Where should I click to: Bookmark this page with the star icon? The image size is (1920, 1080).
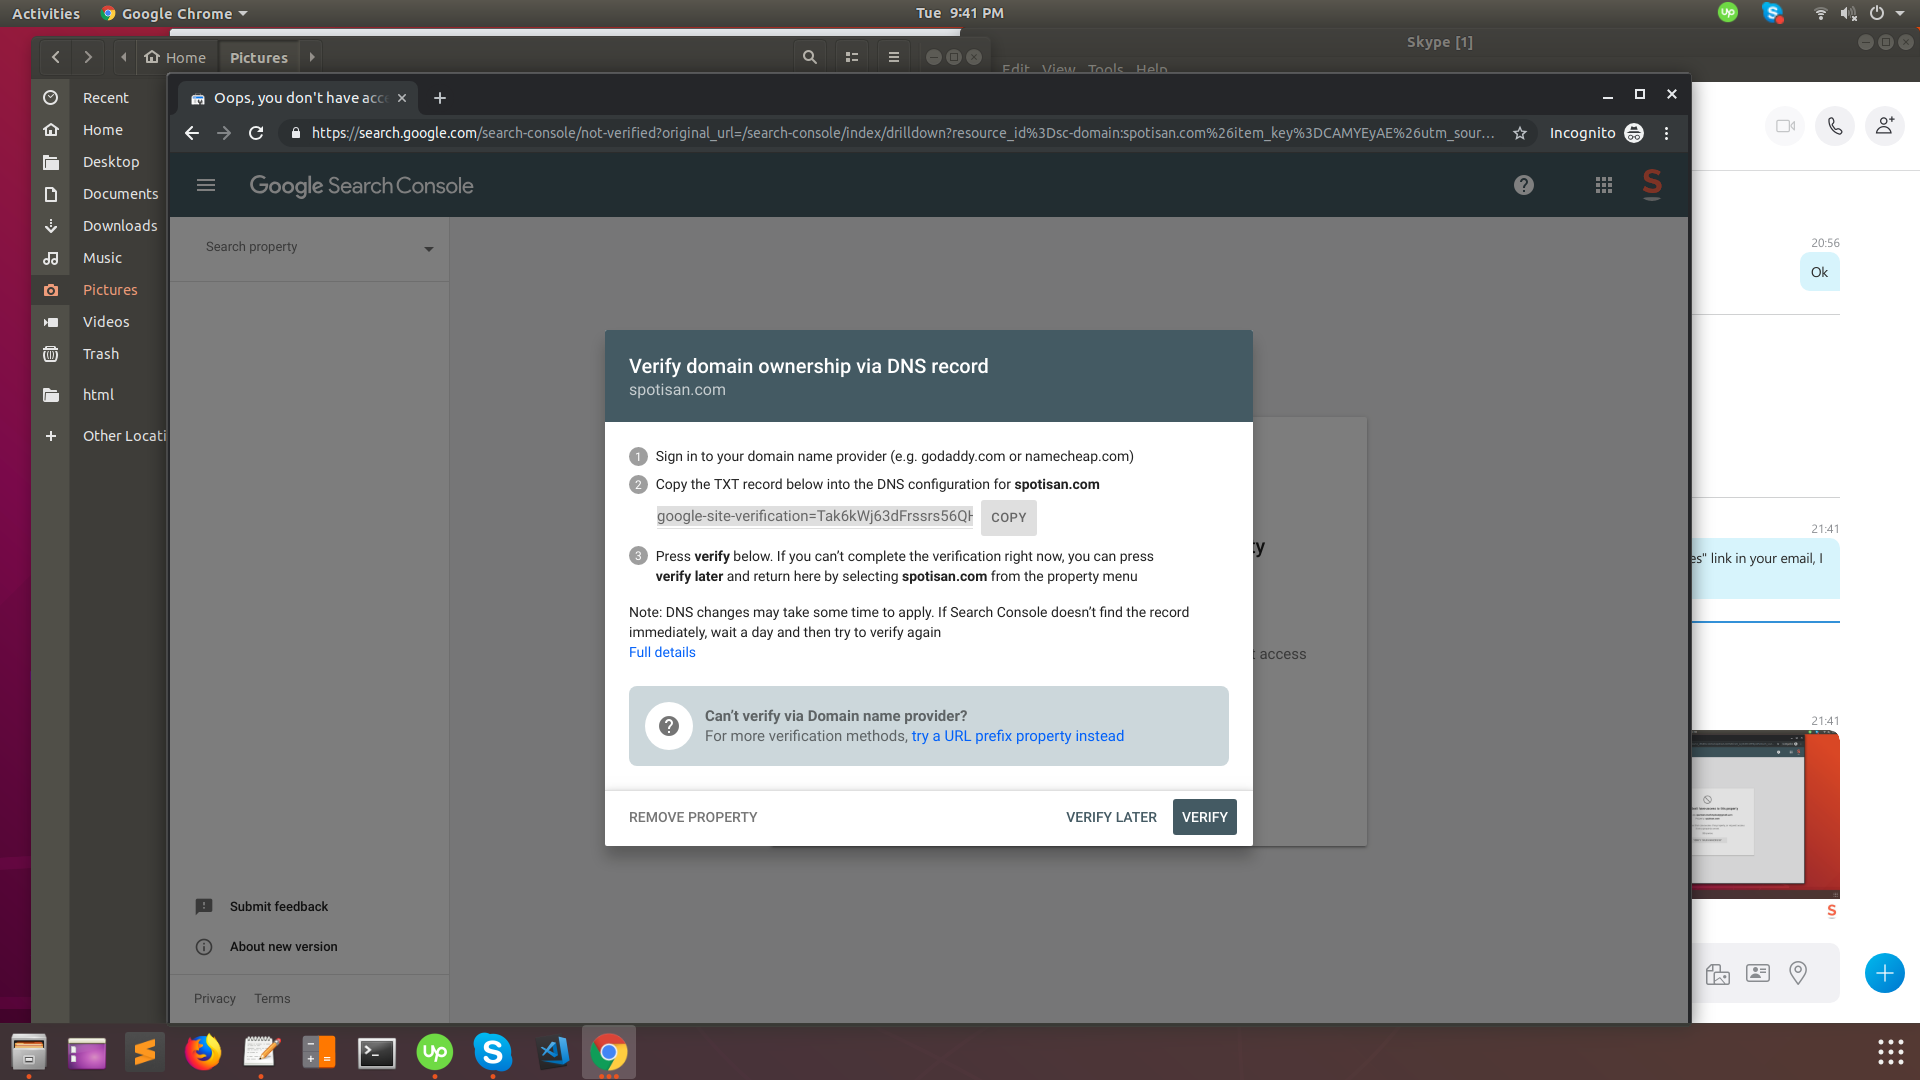point(1519,133)
